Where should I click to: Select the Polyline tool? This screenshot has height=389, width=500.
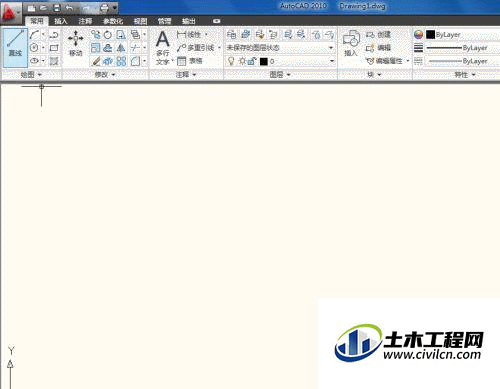tap(54, 34)
